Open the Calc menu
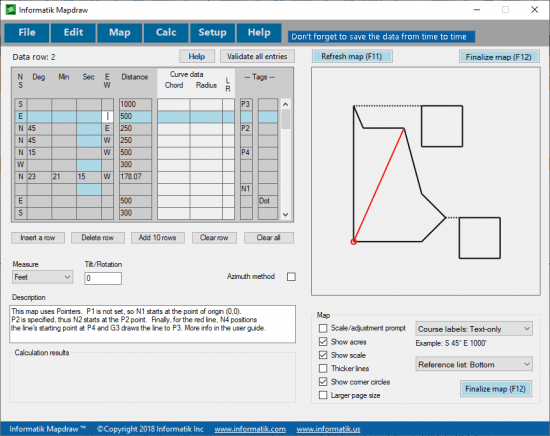Viewport: 550px width, 436px height. pyautogui.click(x=166, y=33)
